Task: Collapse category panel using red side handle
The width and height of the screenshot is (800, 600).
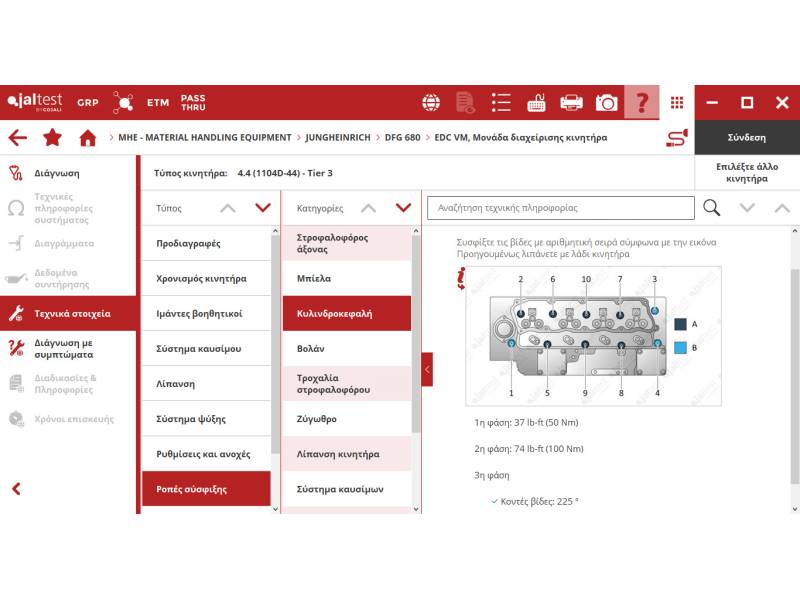Action: pos(427,369)
